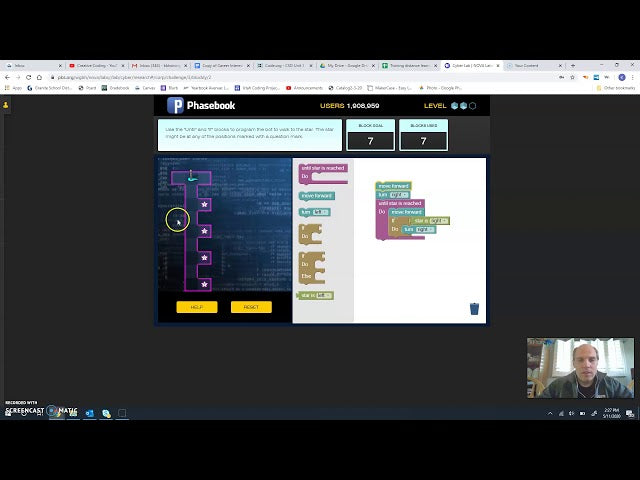
Task: Click the Phasebook logo icon
Action: (x=175, y=106)
